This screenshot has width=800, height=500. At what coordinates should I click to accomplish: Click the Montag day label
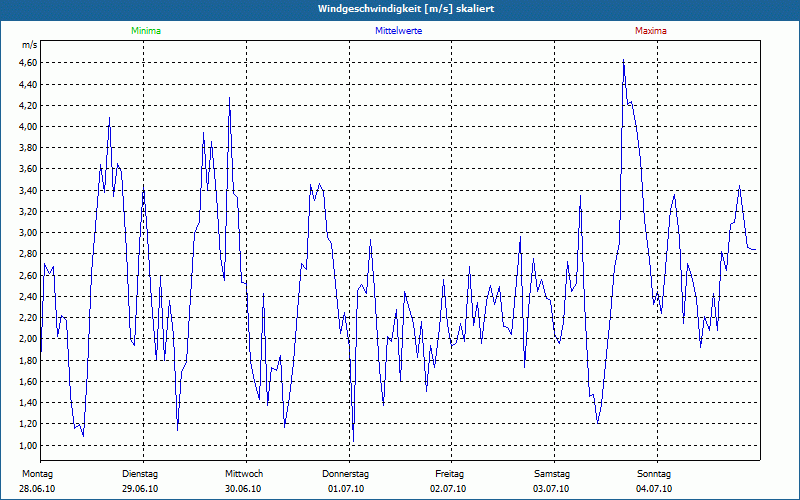coord(37,474)
